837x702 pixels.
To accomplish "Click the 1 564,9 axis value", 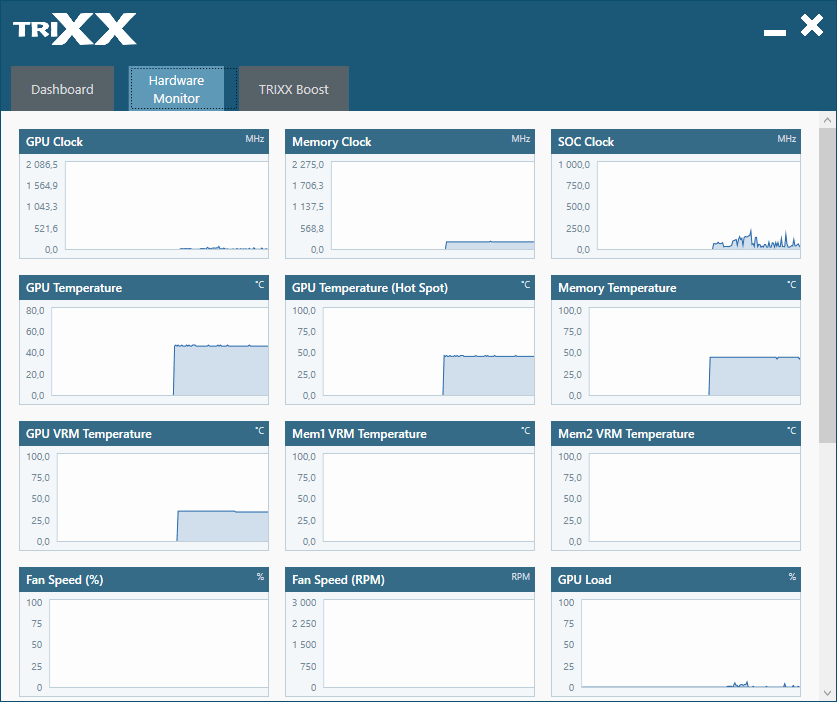I will [x=42, y=185].
